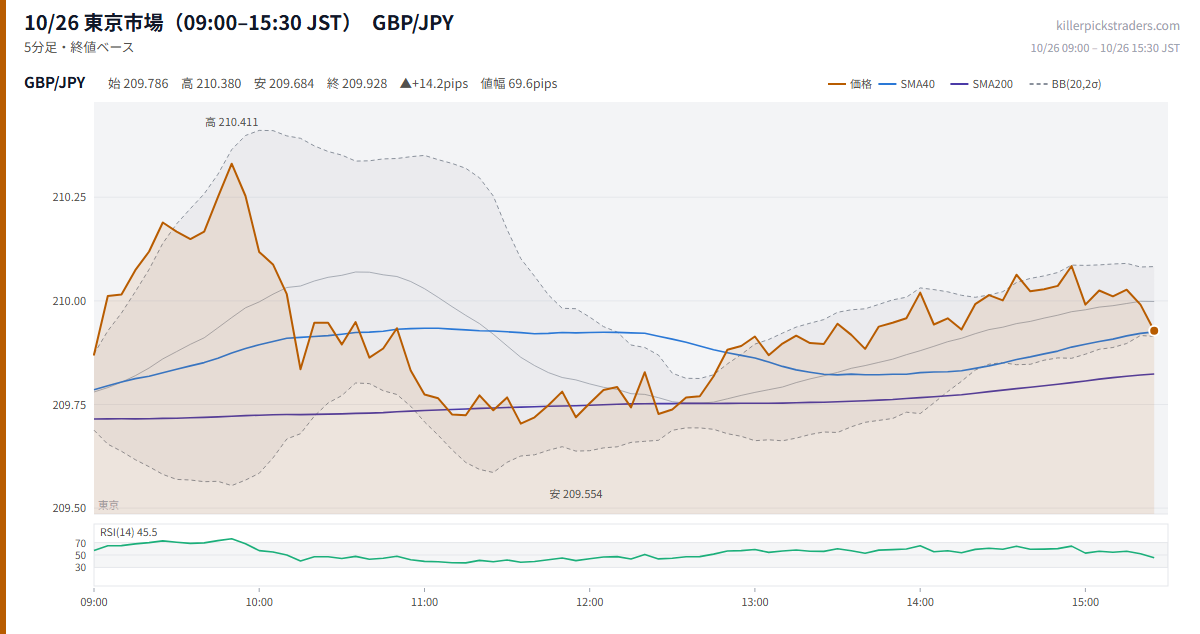Click the 210.25 price axis label
Screen dimensions: 1200x634
[69, 198]
